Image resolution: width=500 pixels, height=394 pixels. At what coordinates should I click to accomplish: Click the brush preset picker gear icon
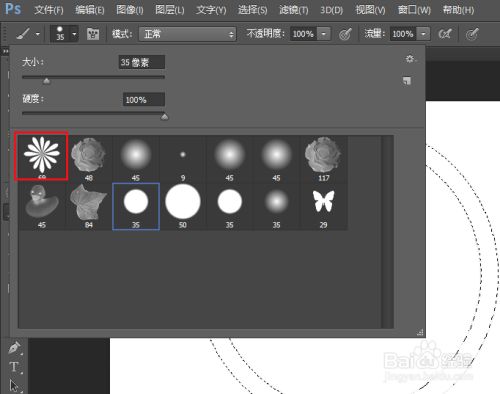(410, 59)
